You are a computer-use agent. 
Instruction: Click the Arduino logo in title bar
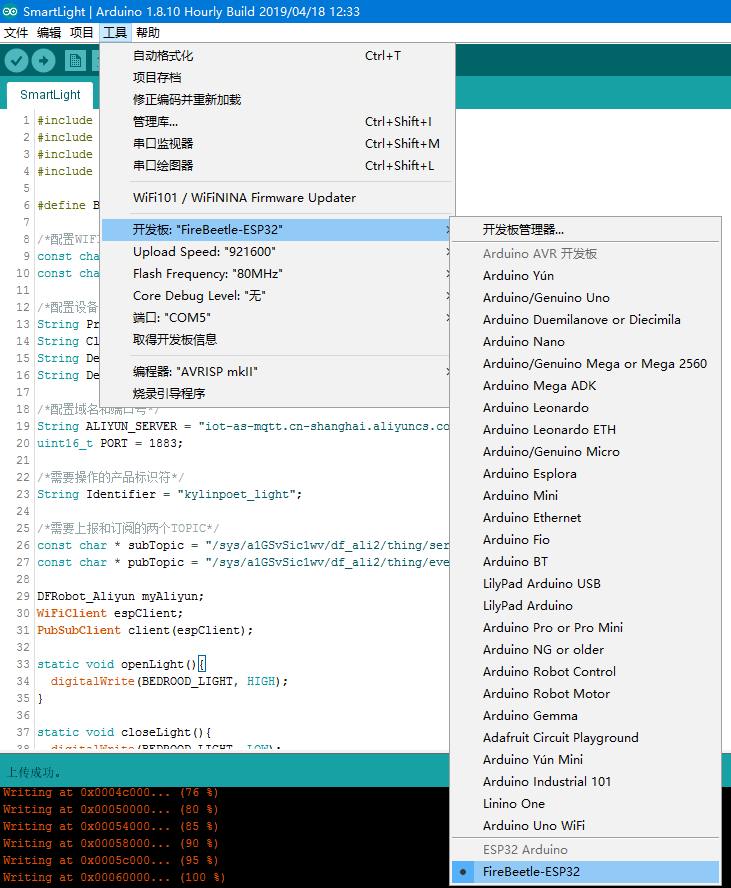tap(10, 11)
